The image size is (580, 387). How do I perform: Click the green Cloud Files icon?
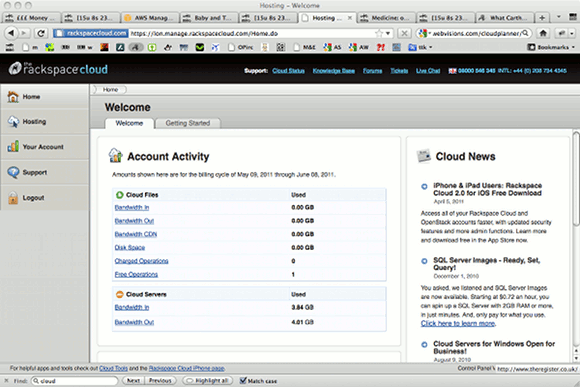[119, 195]
